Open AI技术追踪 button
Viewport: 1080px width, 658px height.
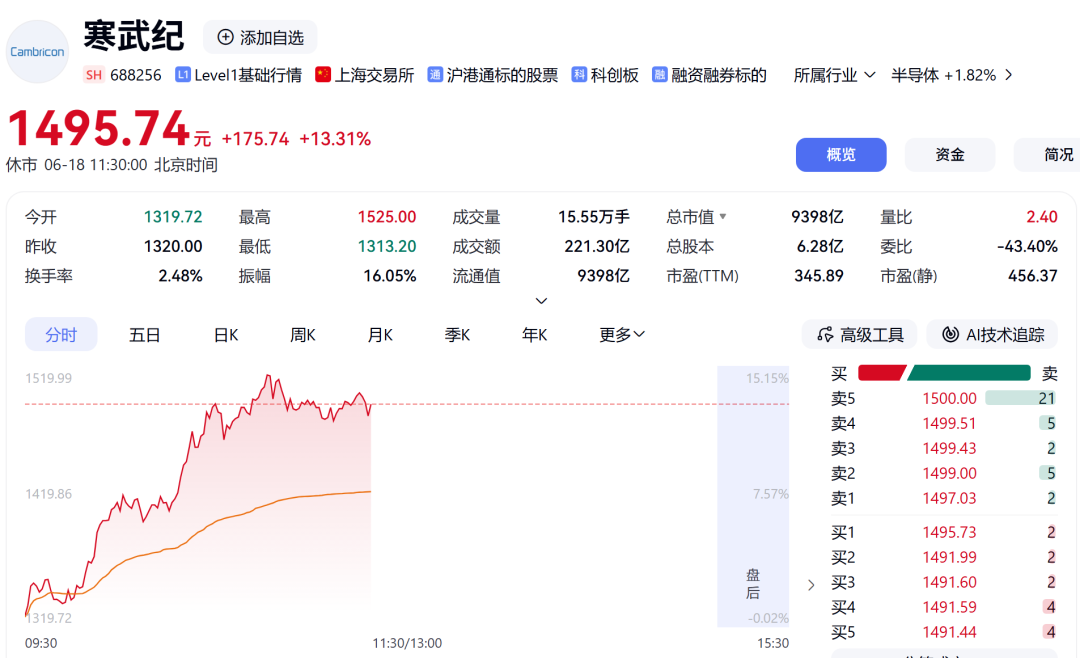click(993, 334)
